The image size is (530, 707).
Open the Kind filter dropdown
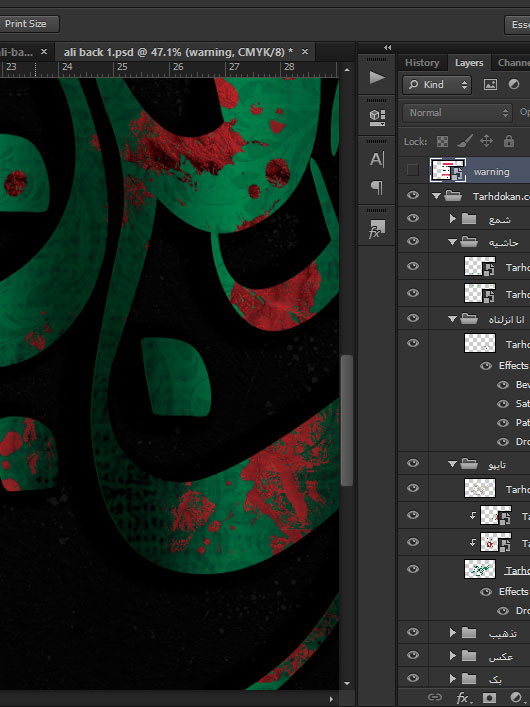click(437, 85)
